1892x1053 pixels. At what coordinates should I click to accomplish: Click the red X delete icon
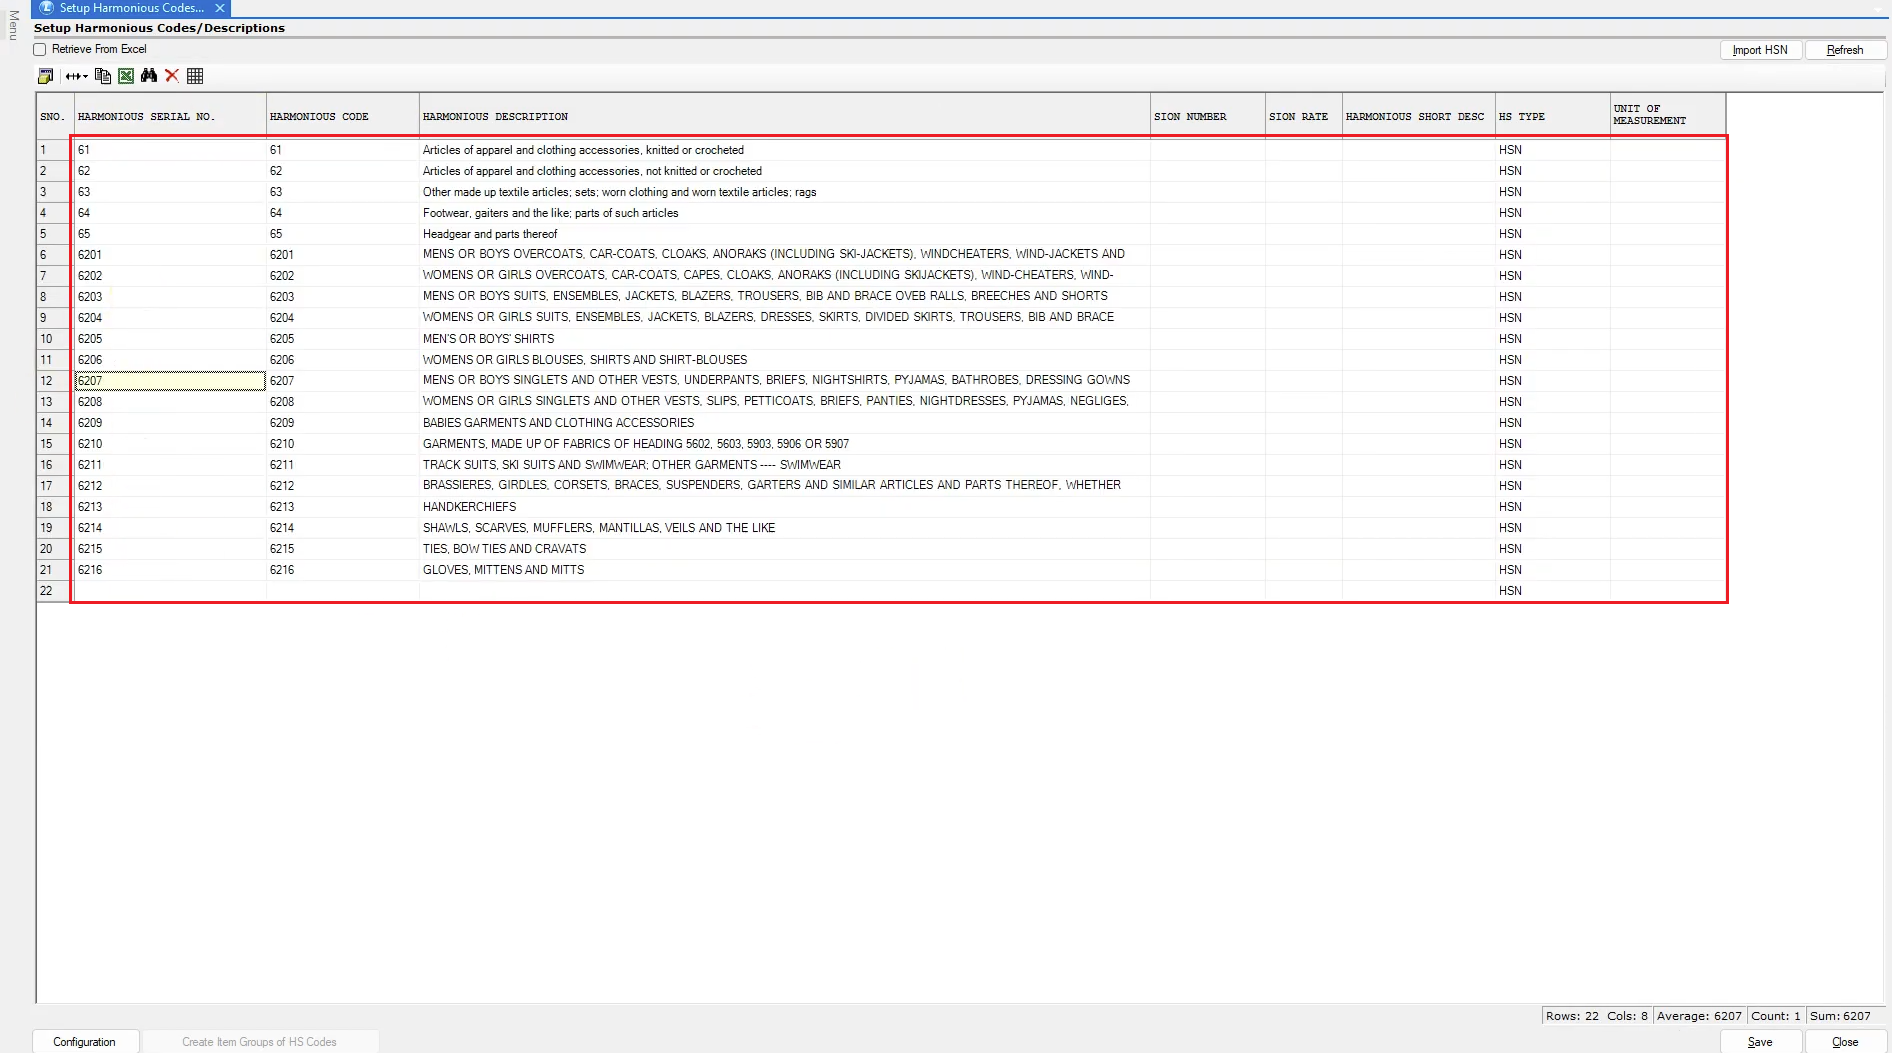(x=172, y=76)
